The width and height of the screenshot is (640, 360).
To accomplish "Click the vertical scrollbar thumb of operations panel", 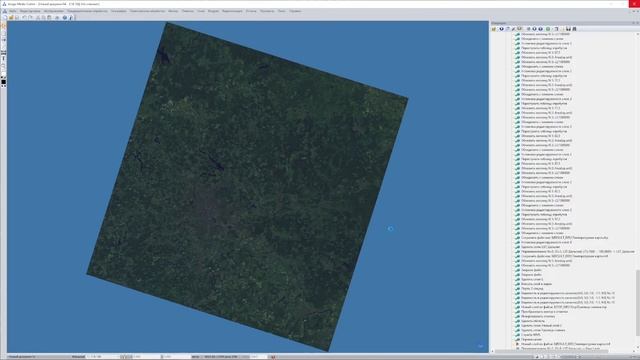I will 638,302.
